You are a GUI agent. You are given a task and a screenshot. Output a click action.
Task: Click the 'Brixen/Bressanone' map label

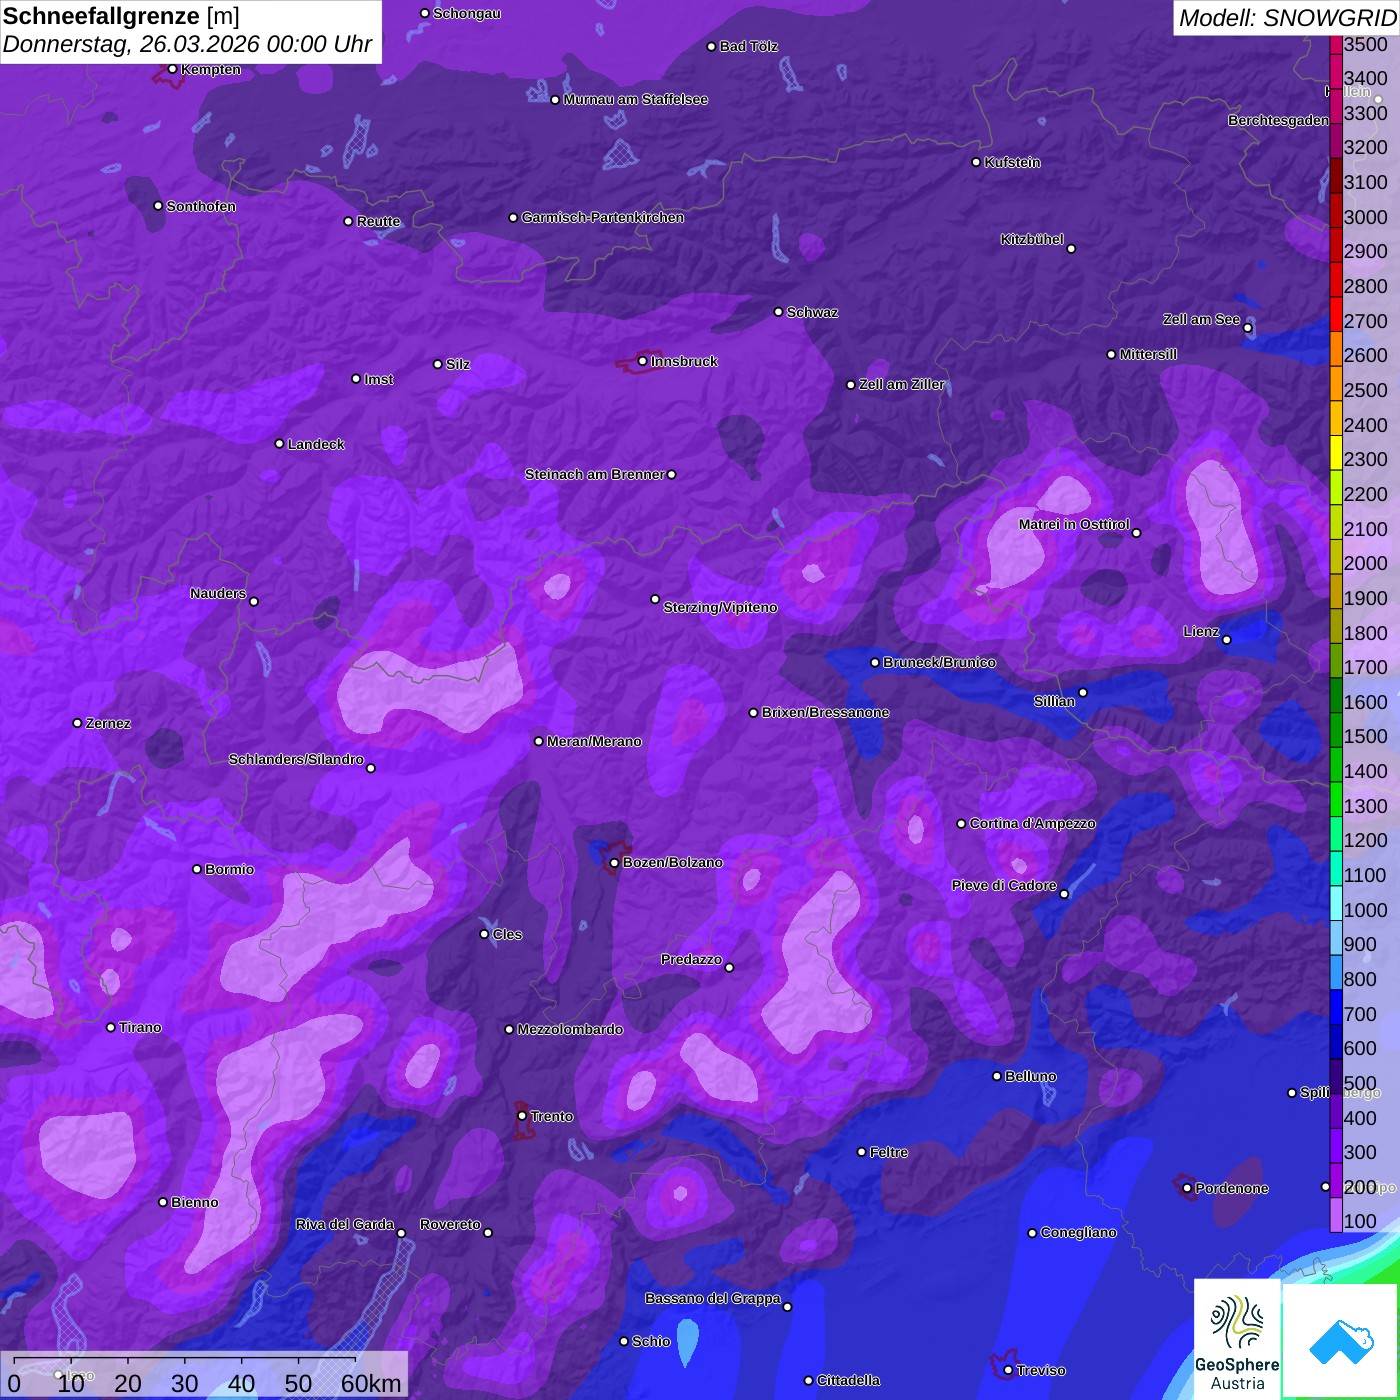click(x=825, y=712)
